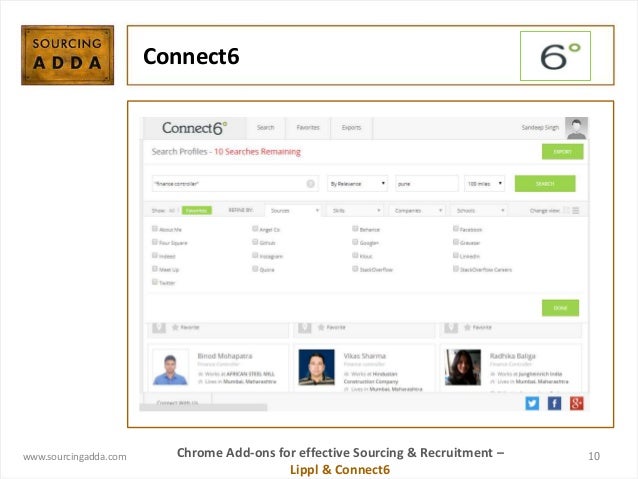Screen dimensions: 638x479
Task: Switch to list view icon beside Change view
Action: 575,210
